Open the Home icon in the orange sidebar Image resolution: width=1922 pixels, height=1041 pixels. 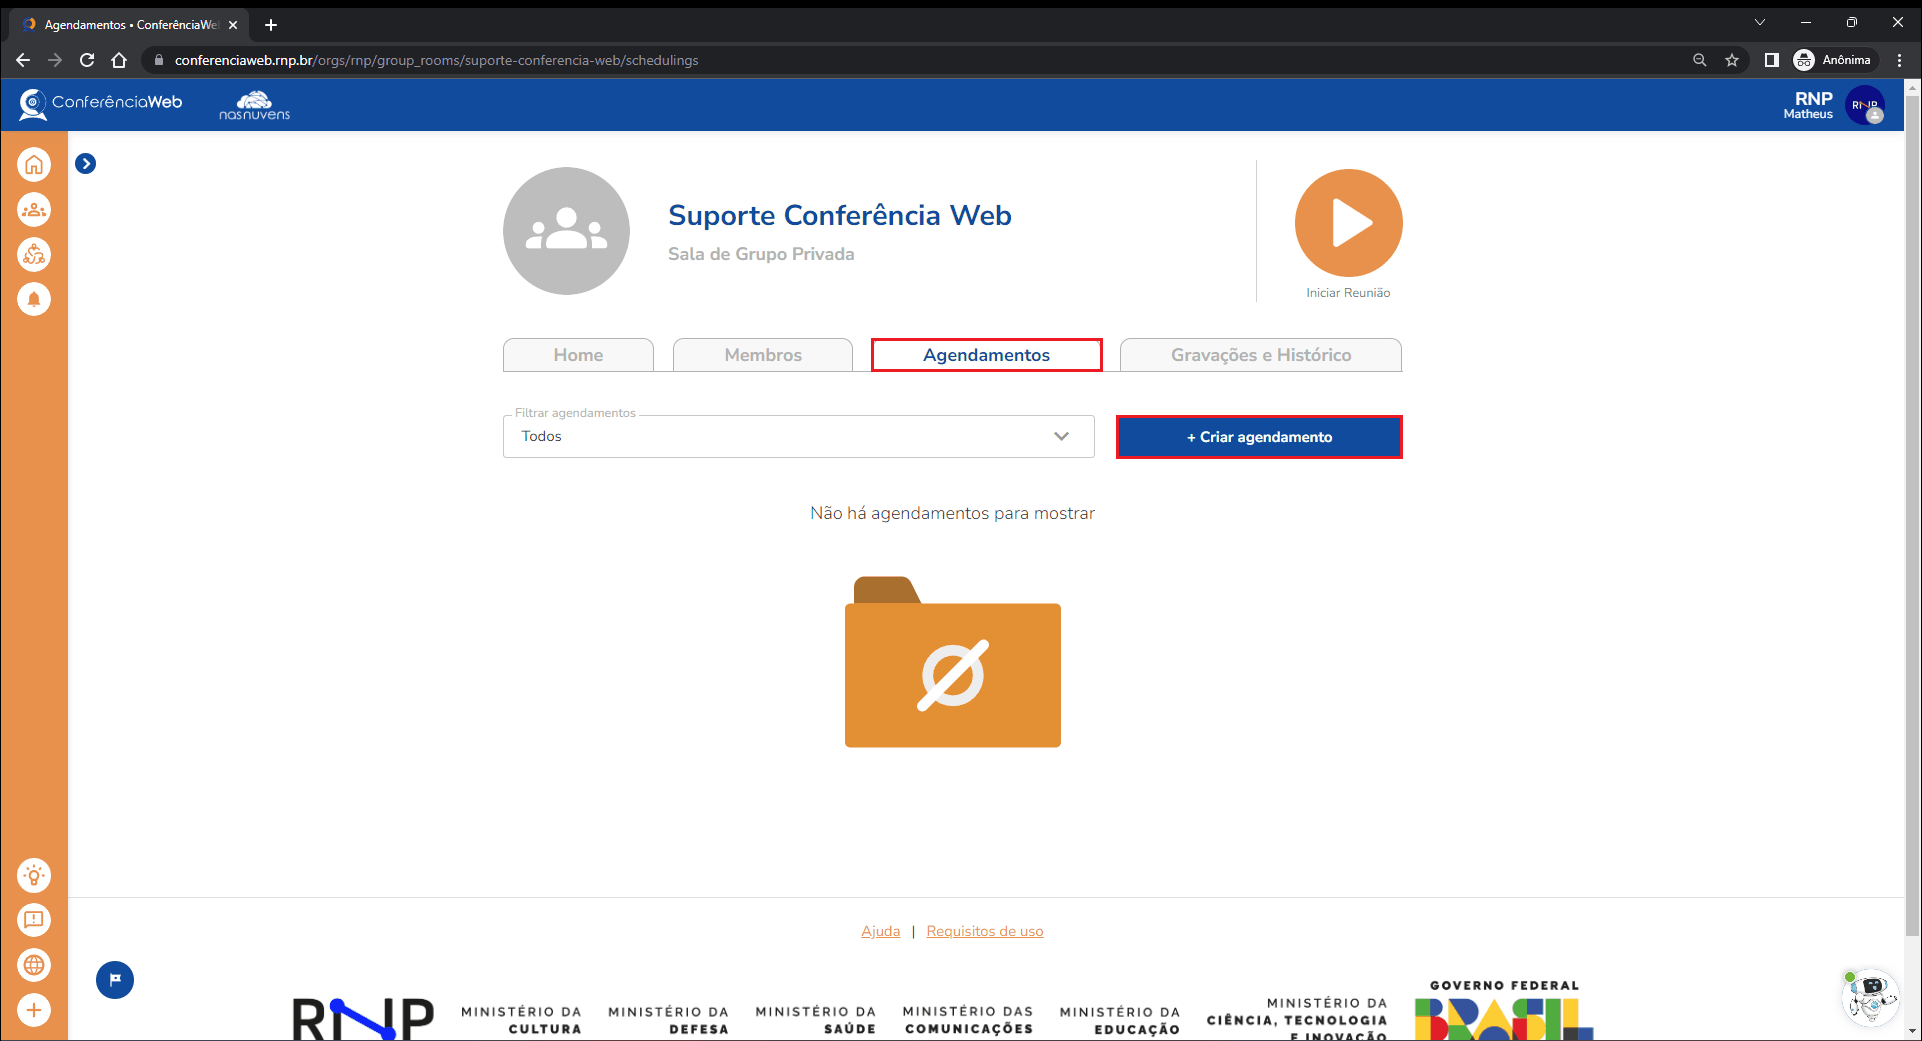34,165
